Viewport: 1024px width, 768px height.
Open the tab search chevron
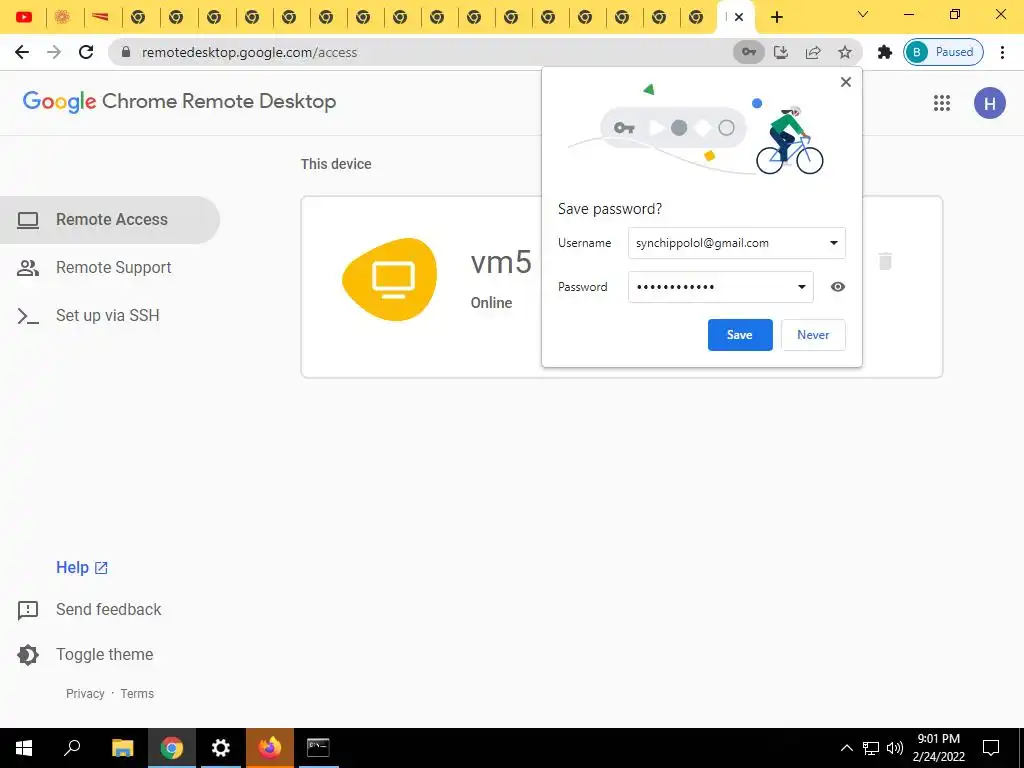pyautogui.click(x=863, y=14)
